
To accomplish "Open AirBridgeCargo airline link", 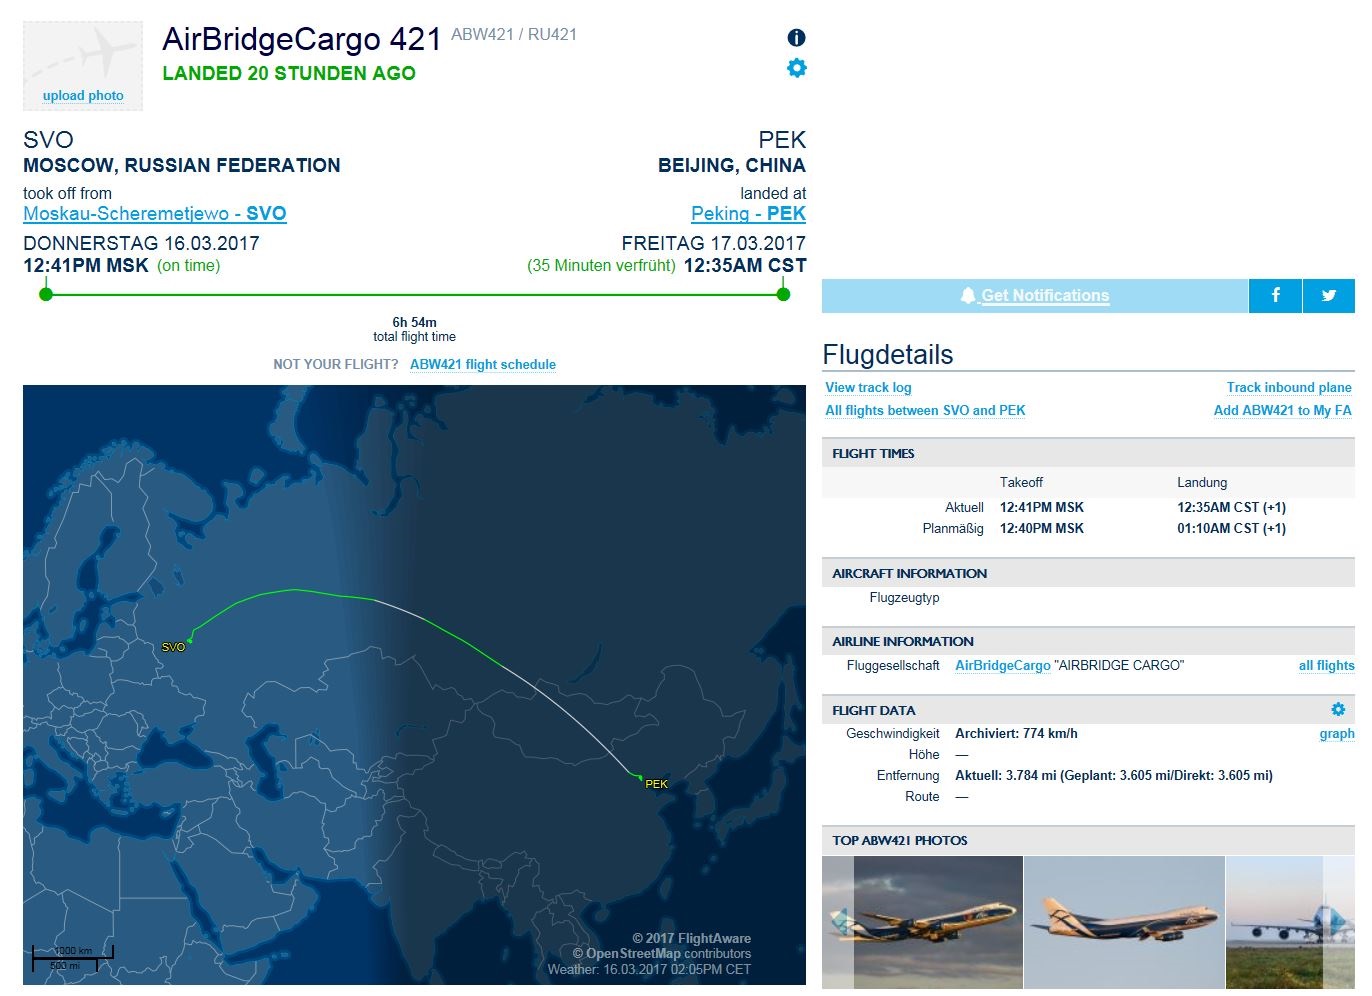I will click(1002, 666).
